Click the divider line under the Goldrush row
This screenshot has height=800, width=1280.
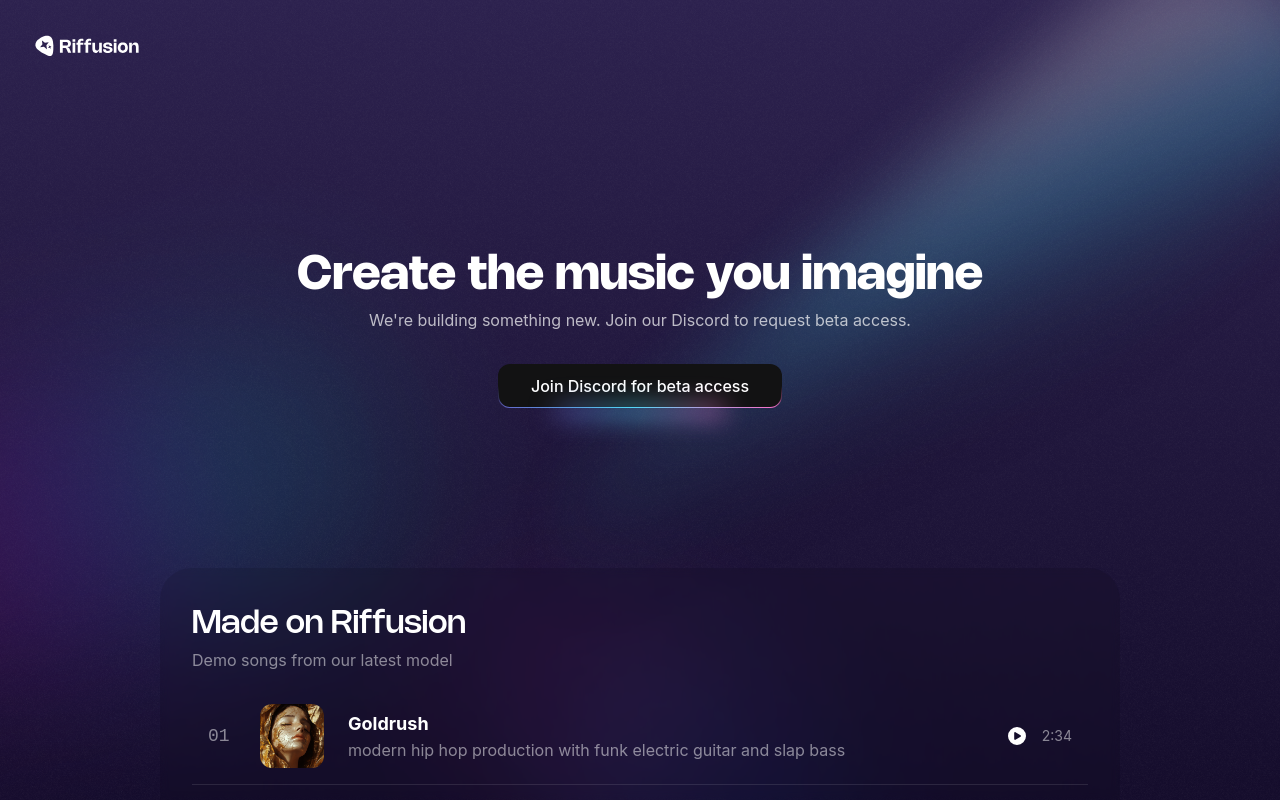tap(640, 785)
